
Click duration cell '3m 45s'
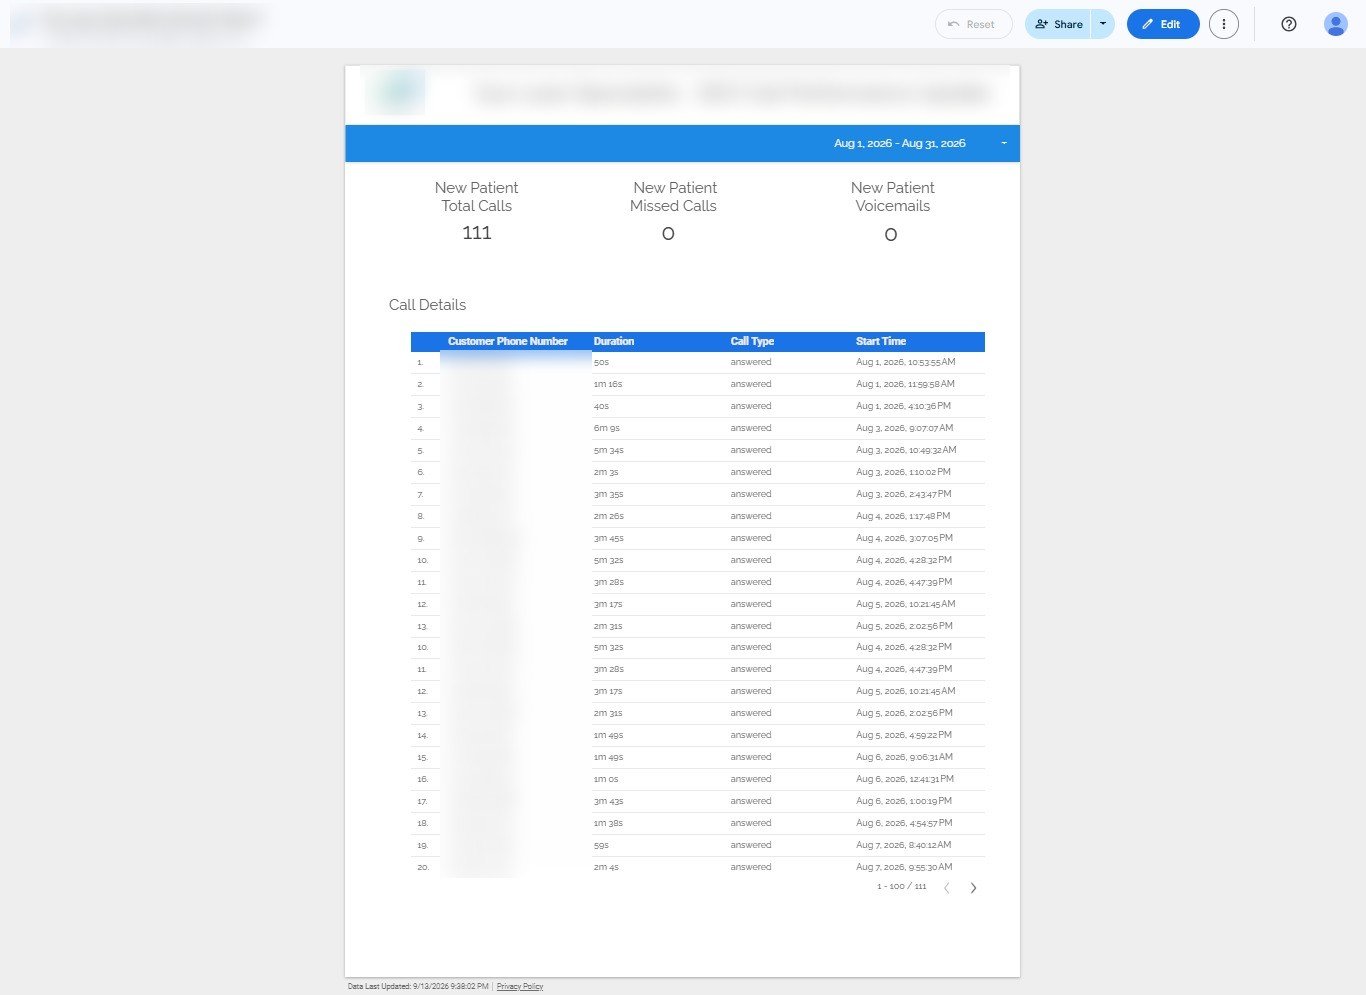click(x=608, y=538)
